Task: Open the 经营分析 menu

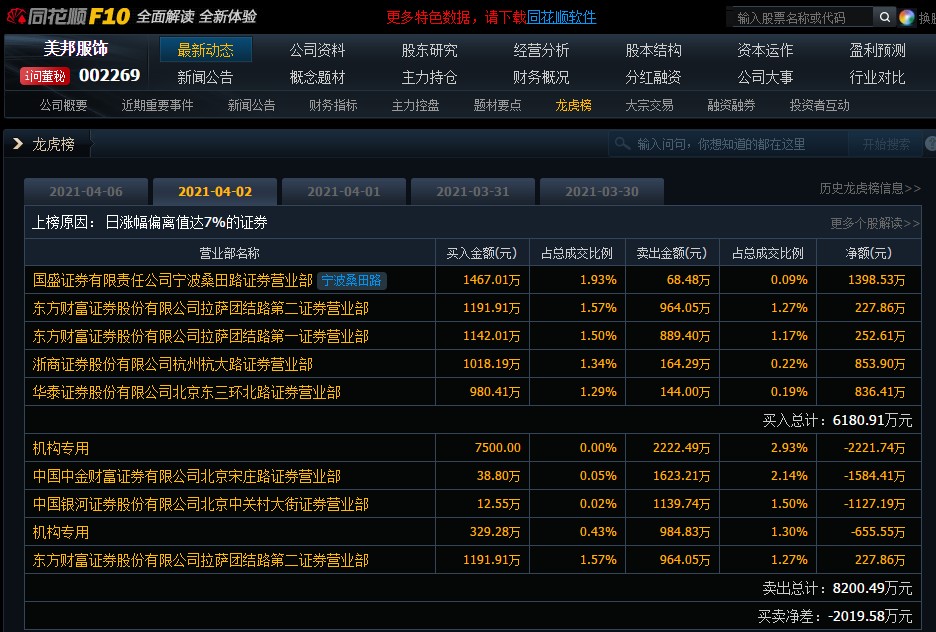Action: point(541,50)
